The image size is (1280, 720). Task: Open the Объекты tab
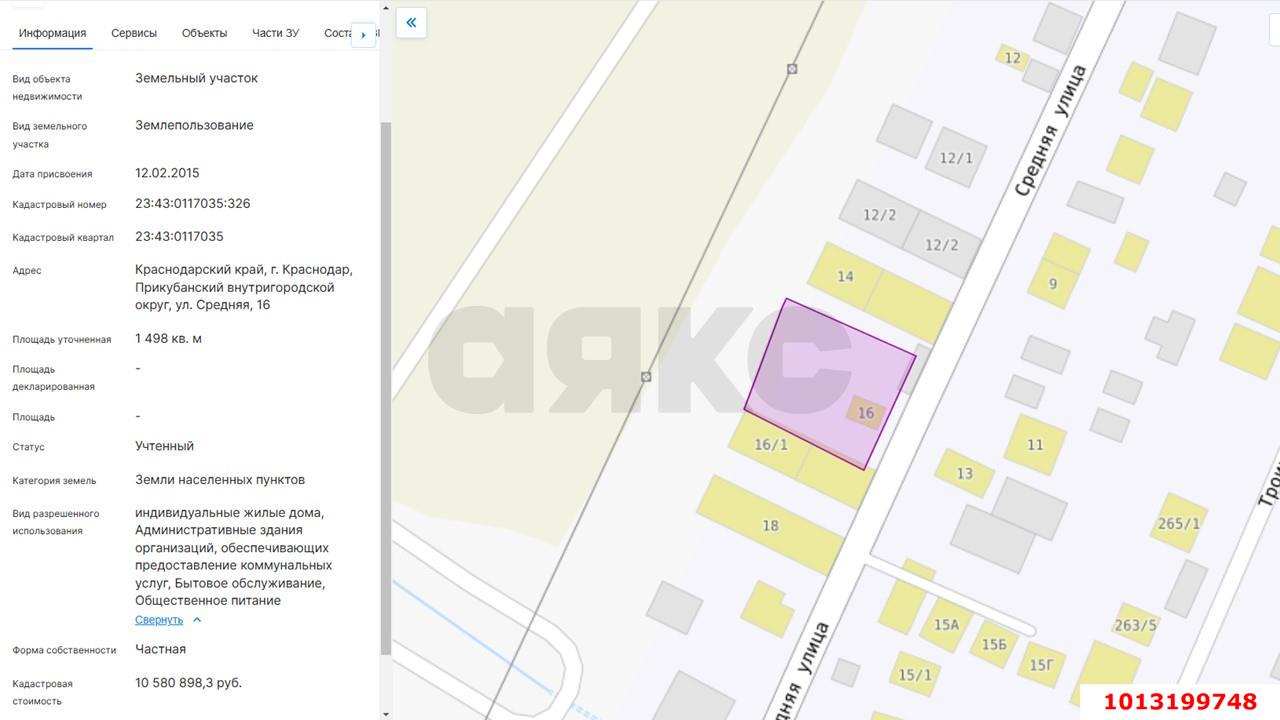pyautogui.click(x=204, y=33)
